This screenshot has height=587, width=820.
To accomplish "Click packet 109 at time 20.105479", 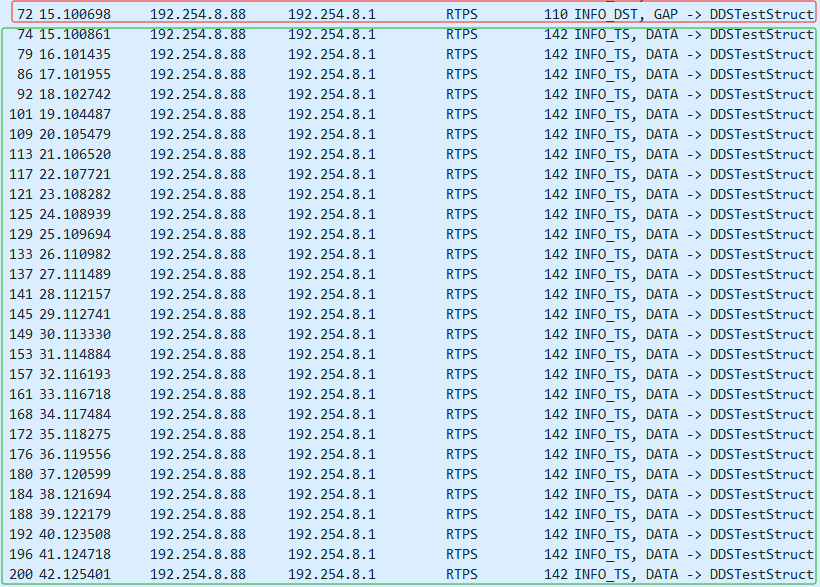I will tap(410, 134).
